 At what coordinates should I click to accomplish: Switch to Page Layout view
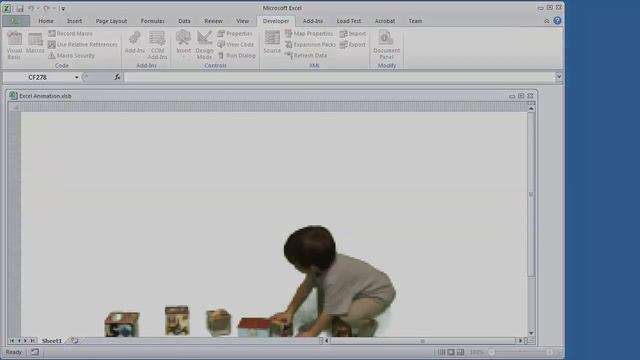coord(451,352)
